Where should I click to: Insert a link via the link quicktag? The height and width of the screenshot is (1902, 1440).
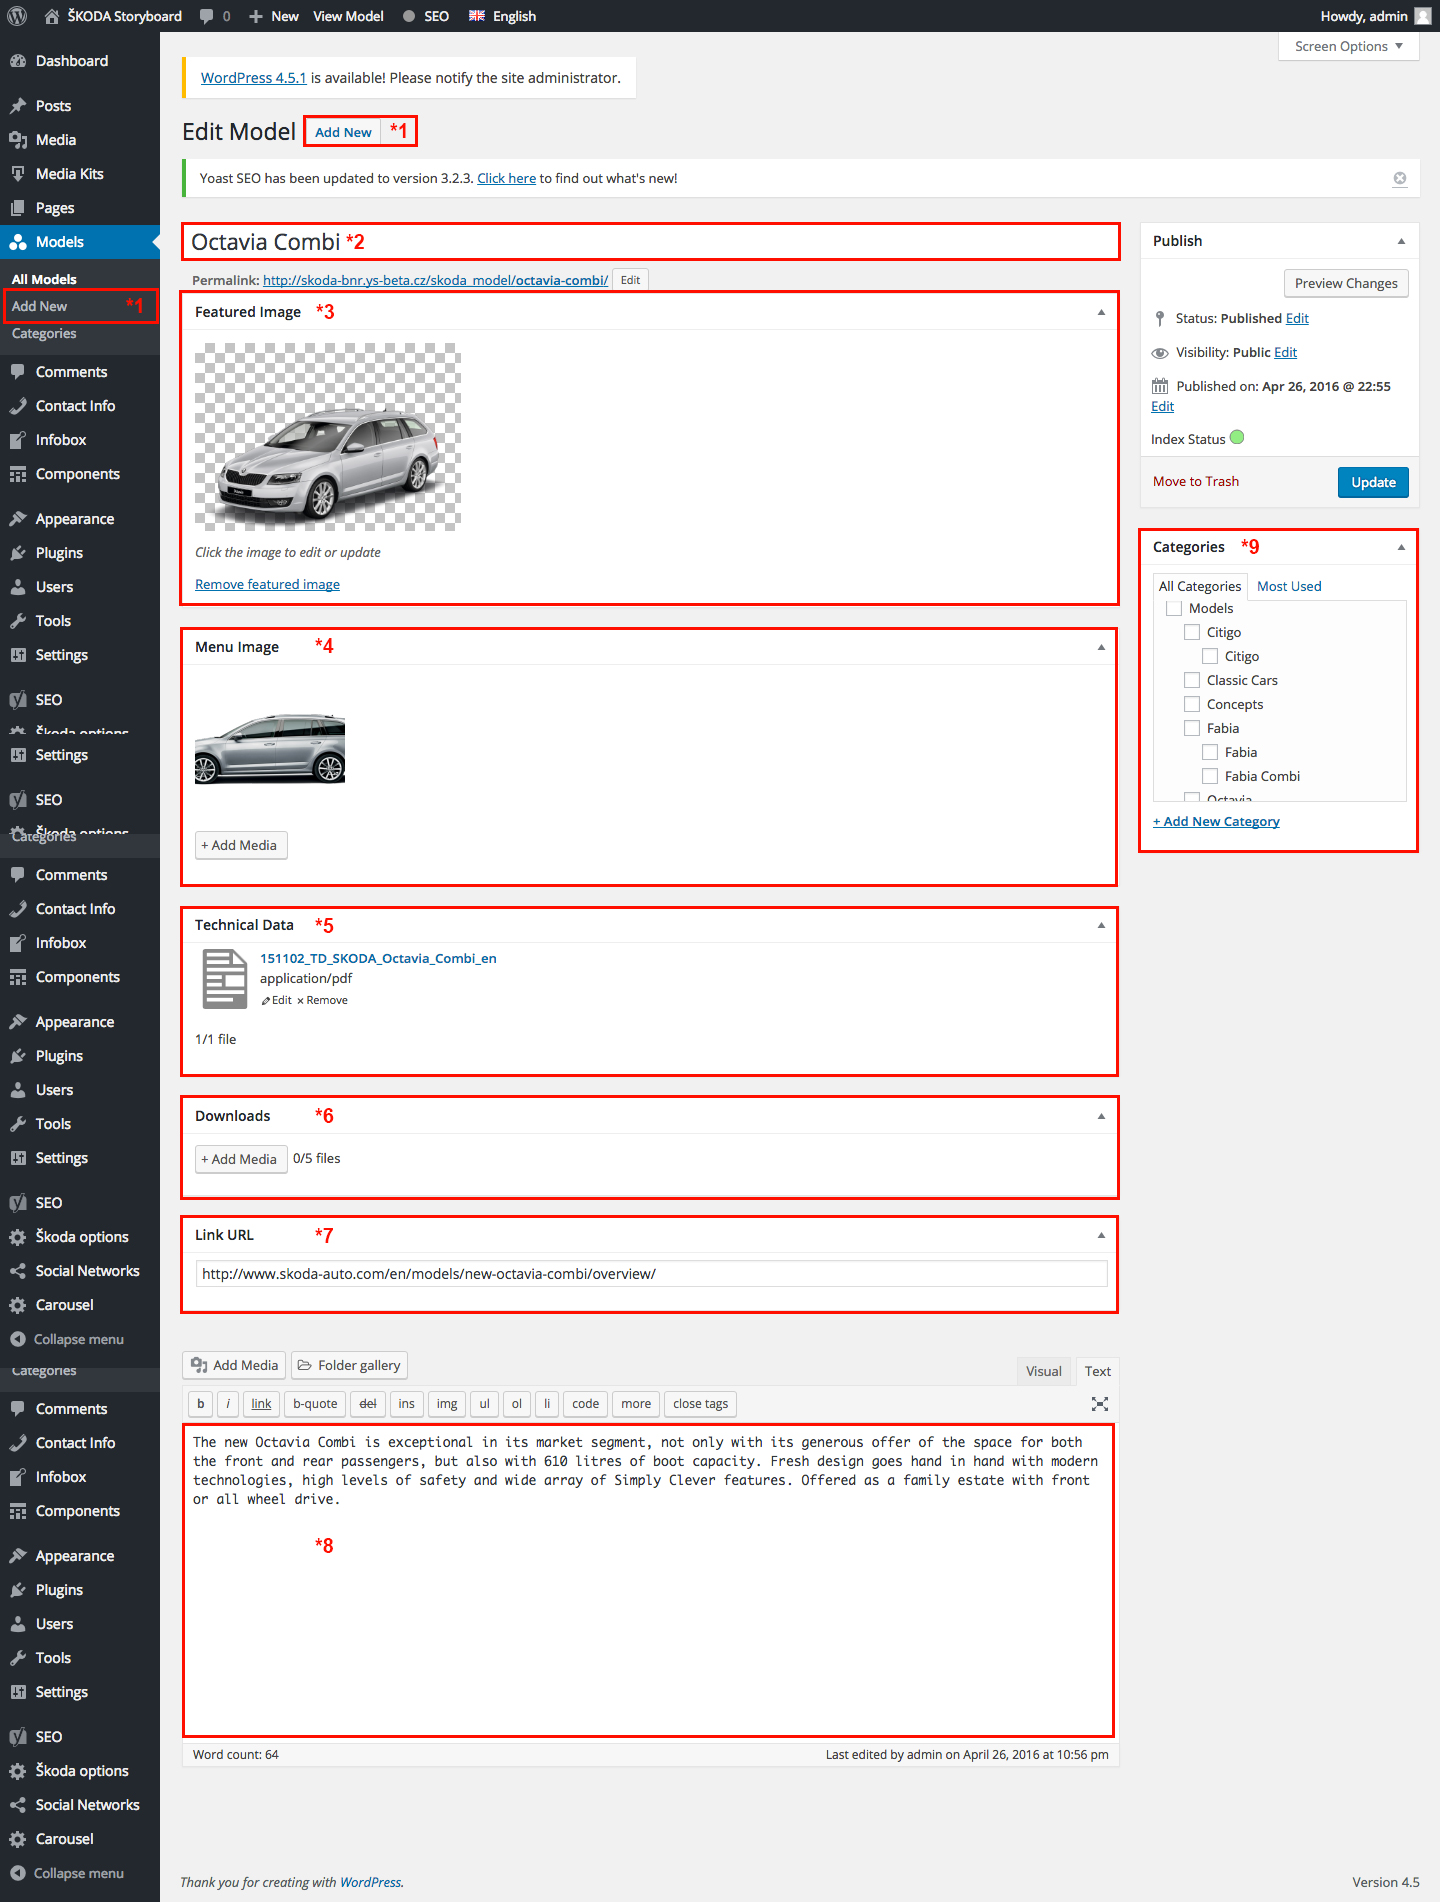tap(261, 1404)
